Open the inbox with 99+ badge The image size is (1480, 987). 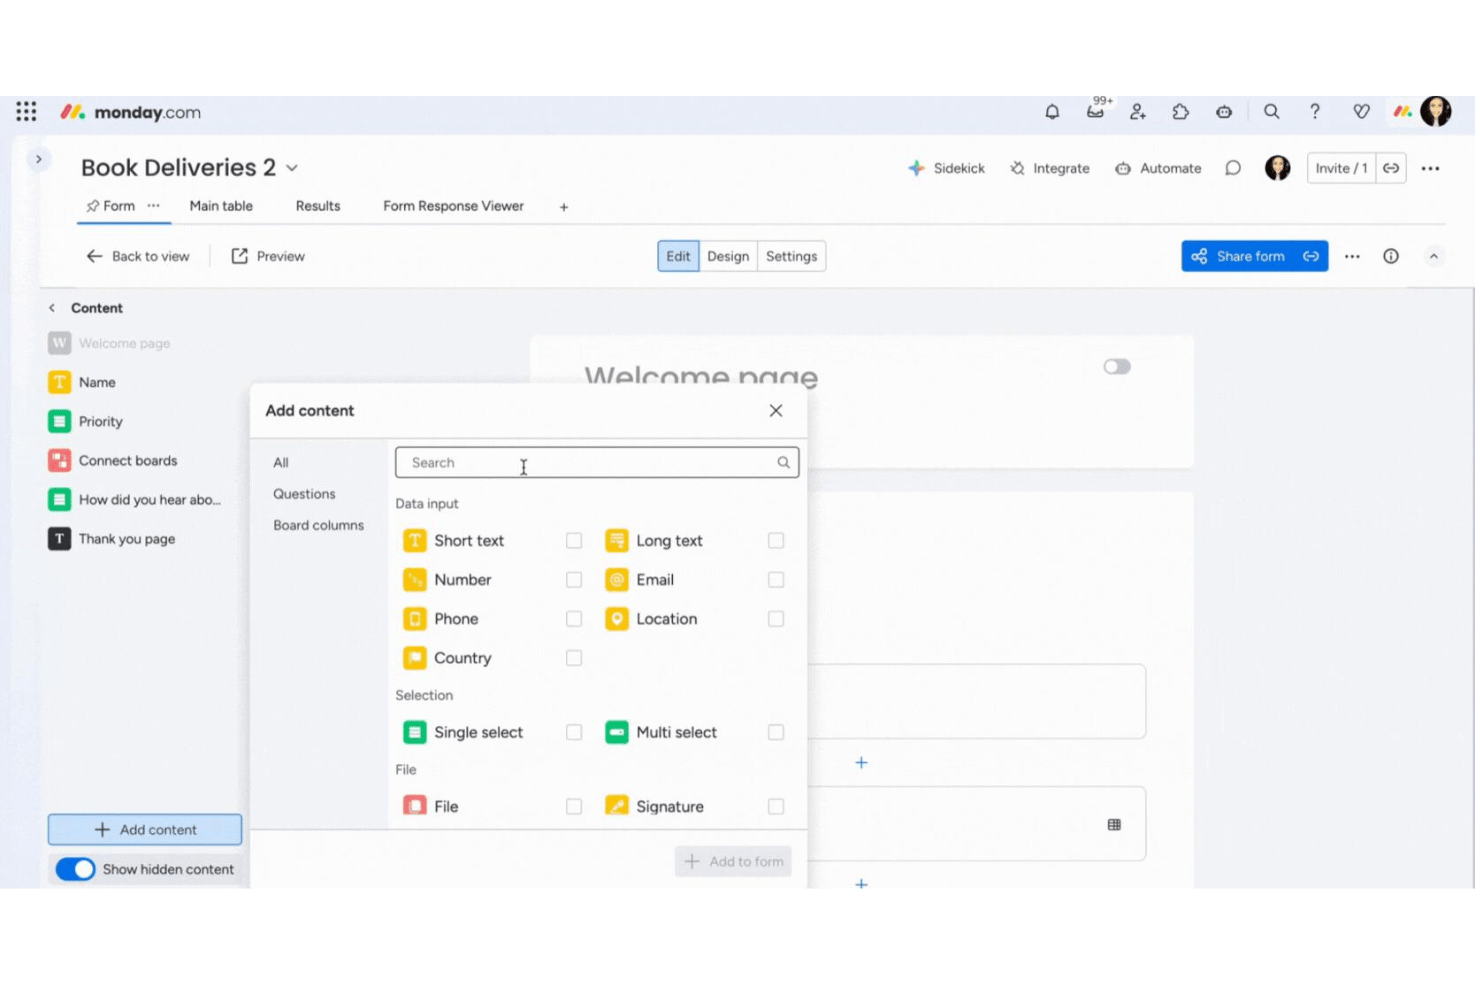pos(1096,111)
